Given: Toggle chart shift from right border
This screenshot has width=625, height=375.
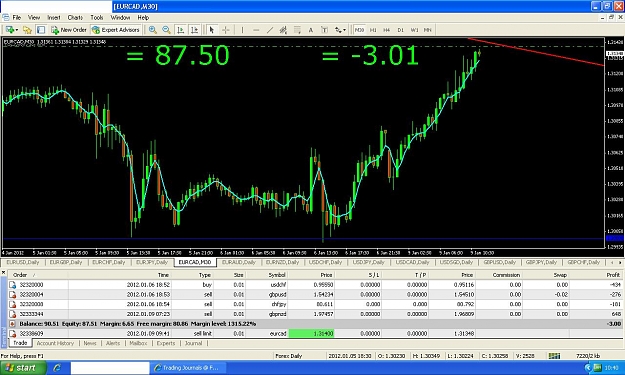Looking at the screenshot, I should click(x=194, y=30).
